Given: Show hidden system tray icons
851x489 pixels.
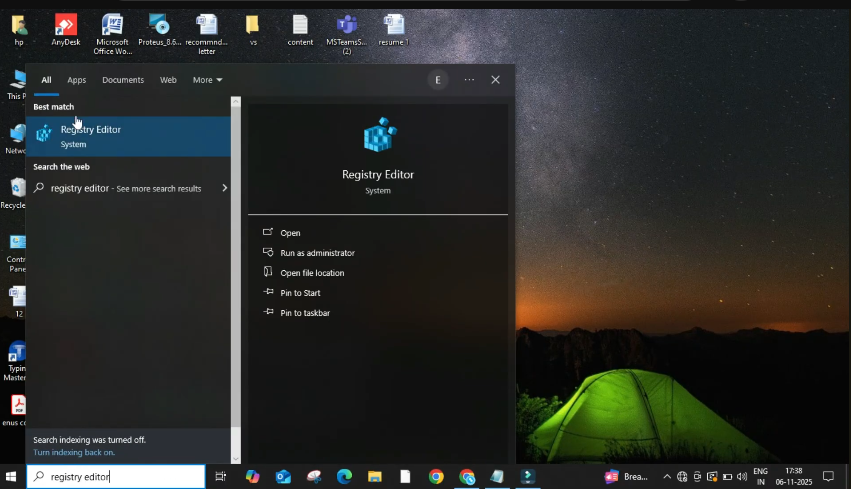Looking at the screenshot, I should pos(666,477).
